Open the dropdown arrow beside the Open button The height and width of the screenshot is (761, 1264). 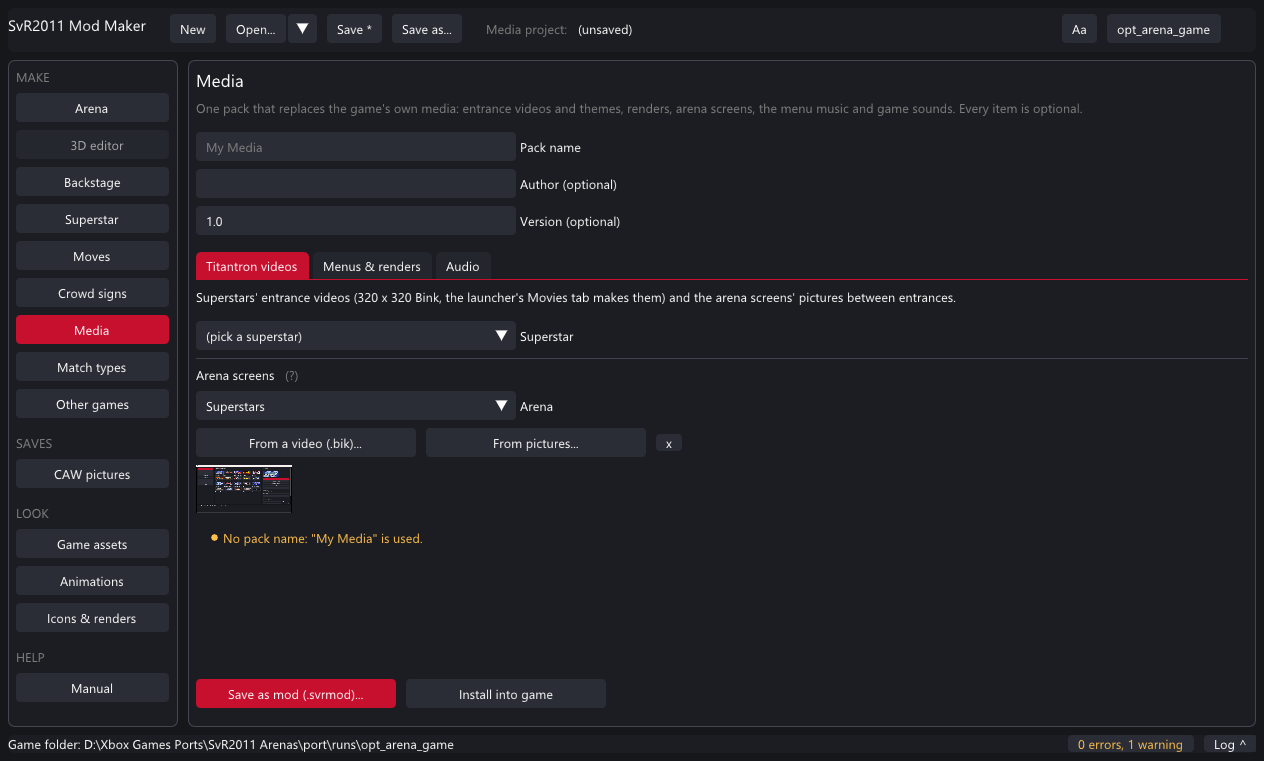click(x=303, y=29)
